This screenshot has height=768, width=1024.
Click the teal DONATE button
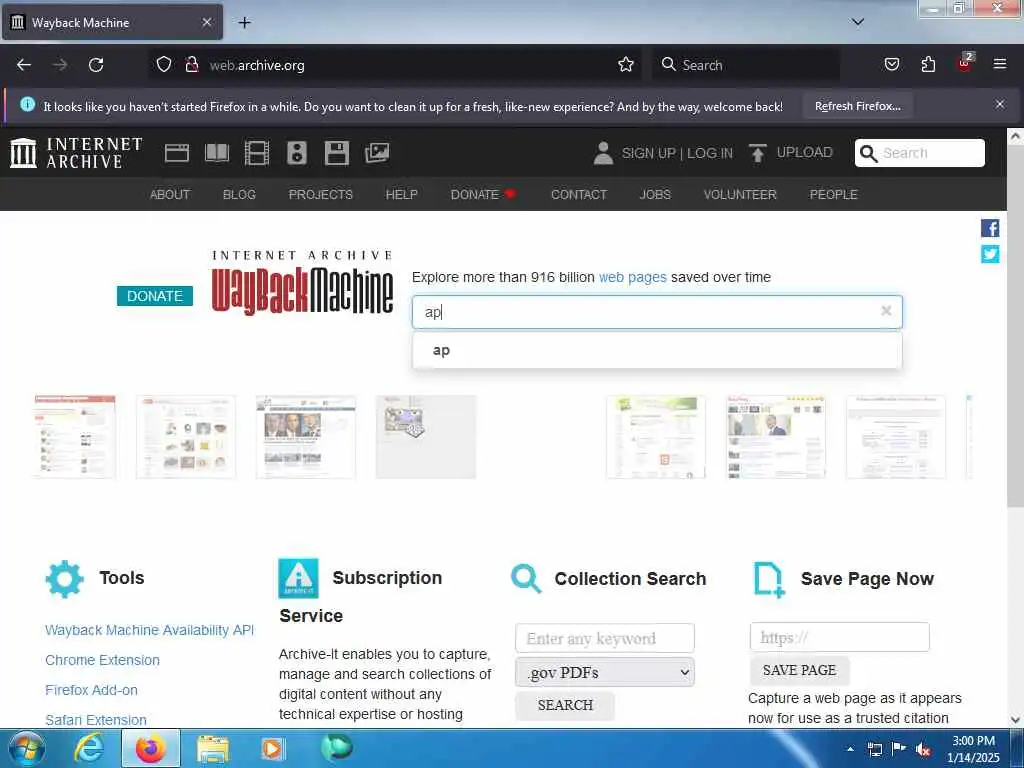point(155,296)
